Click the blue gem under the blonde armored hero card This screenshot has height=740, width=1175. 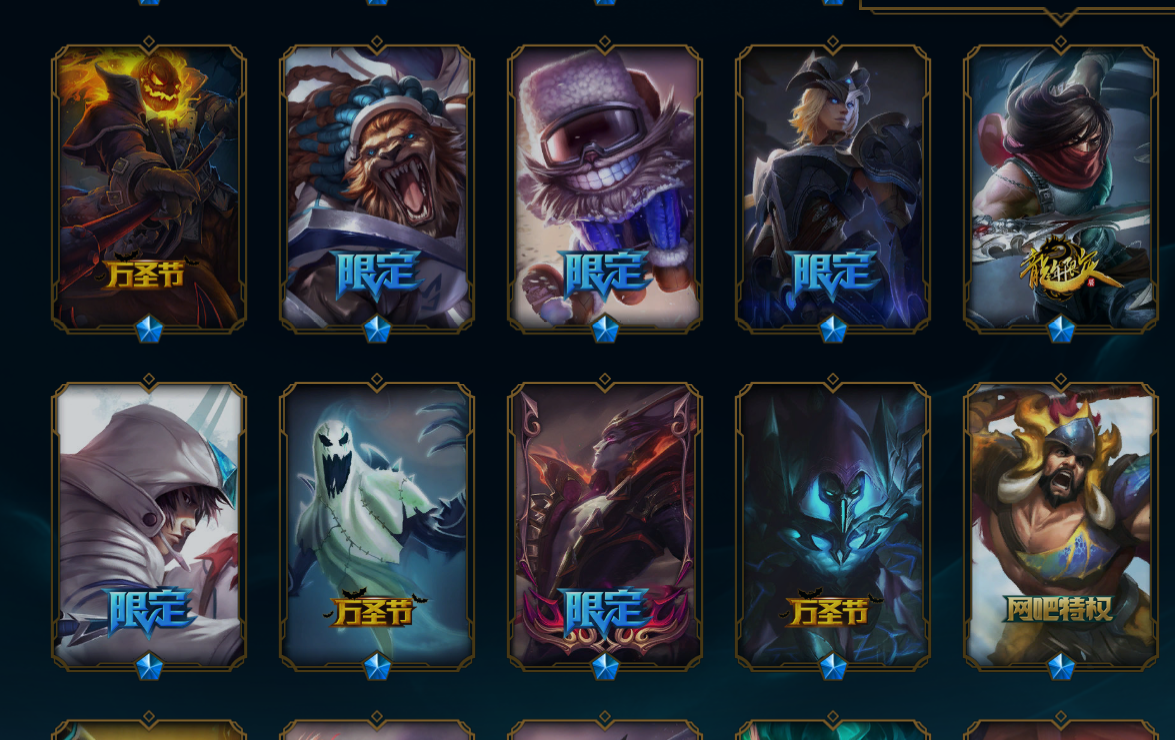[833, 329]
